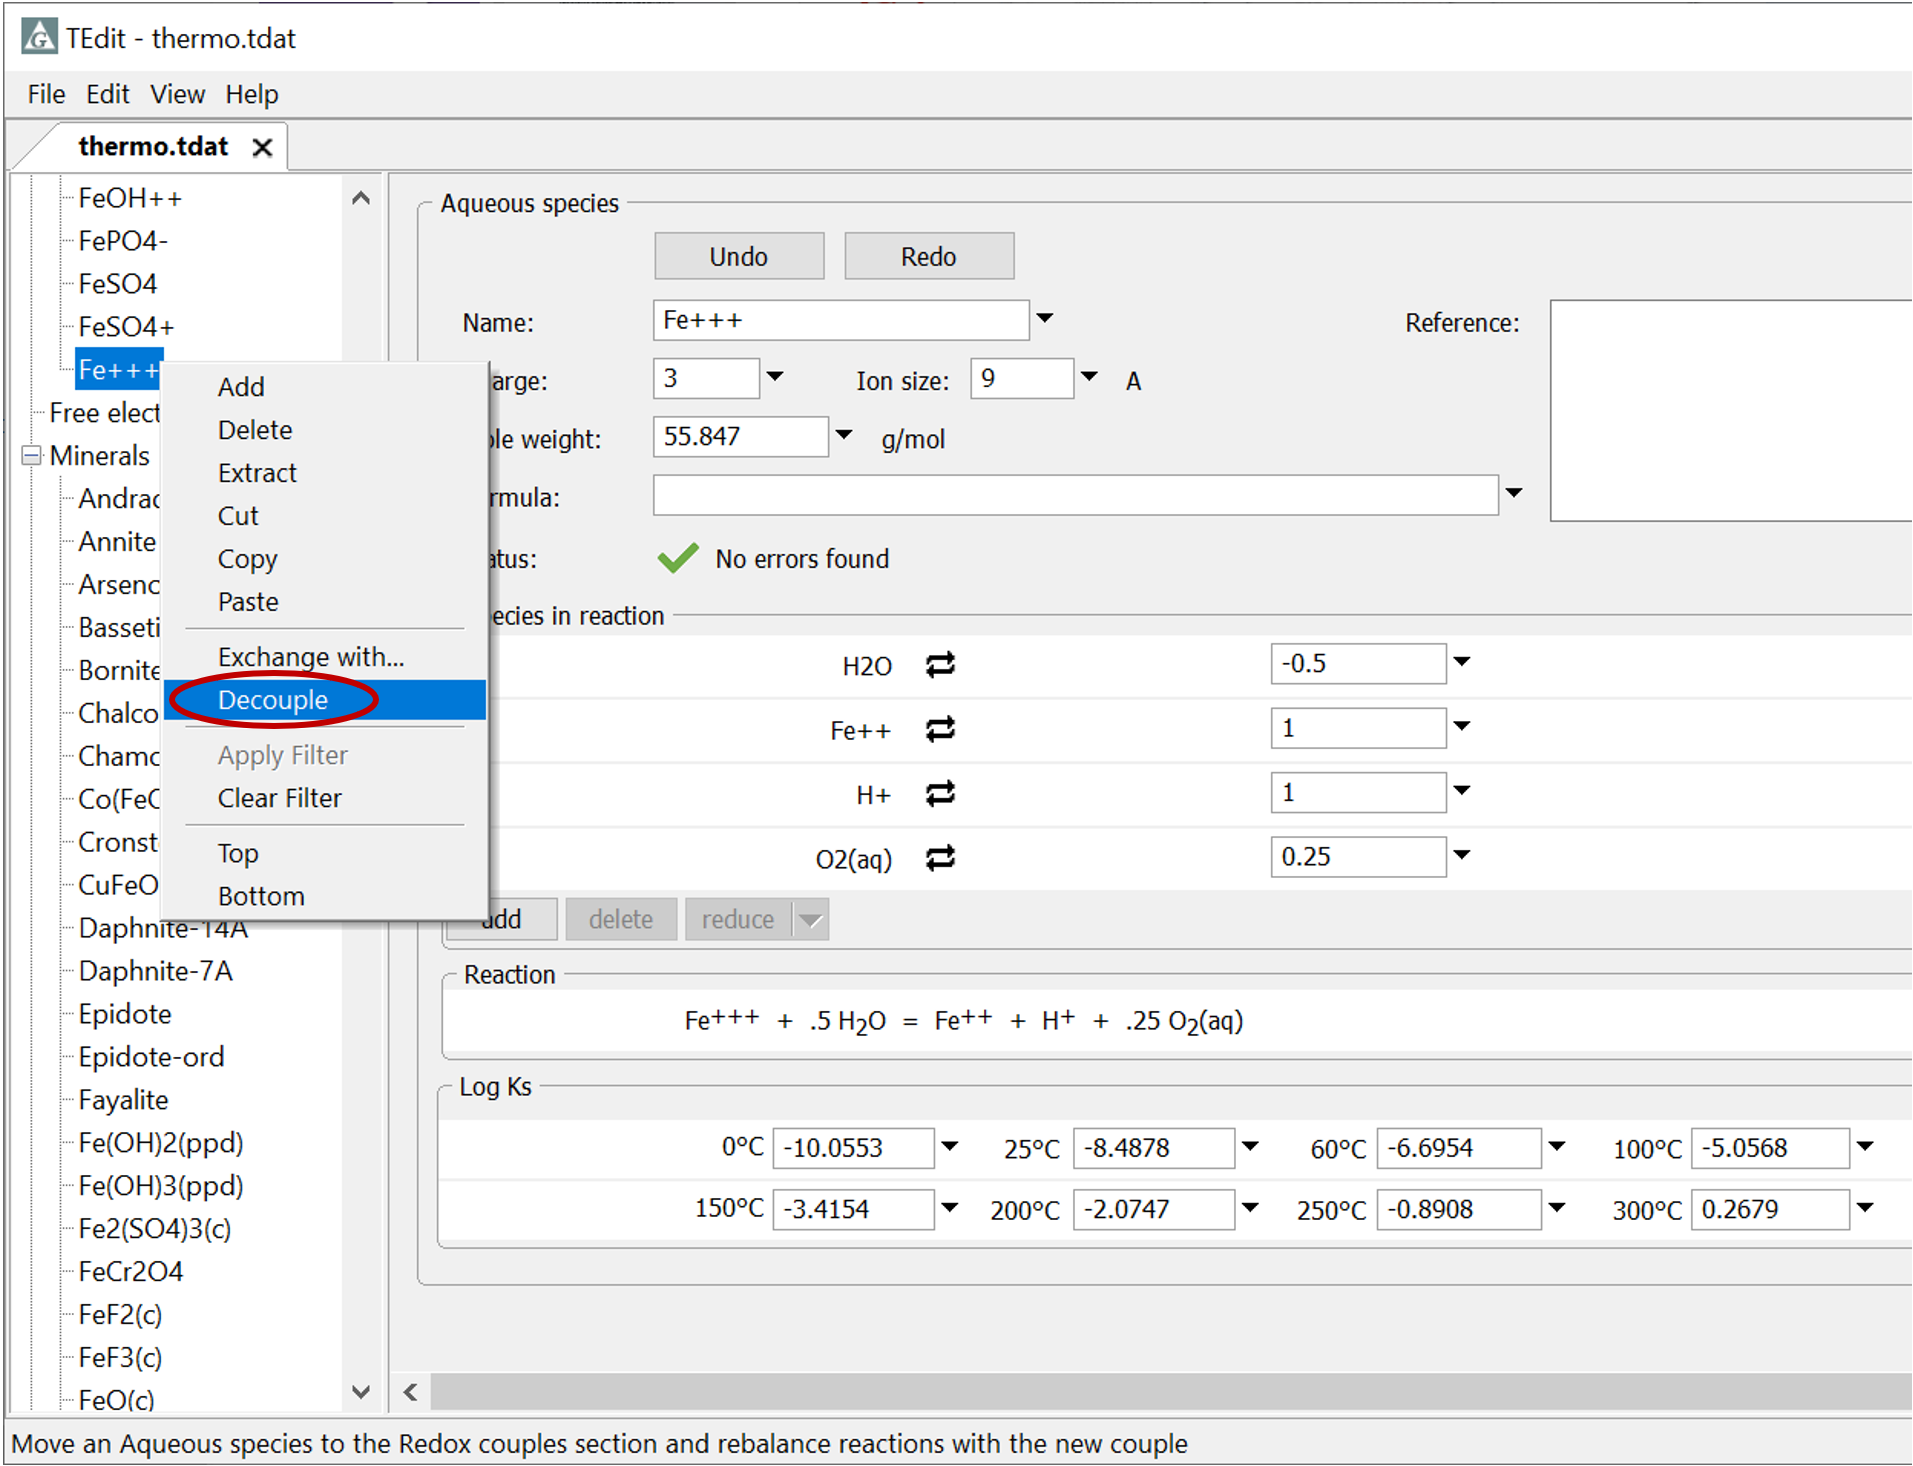The width and height of the screenshot is (1913, 1466).
Task: Select FeF3(c) in the Minerals list
Action: point(120,1358)
